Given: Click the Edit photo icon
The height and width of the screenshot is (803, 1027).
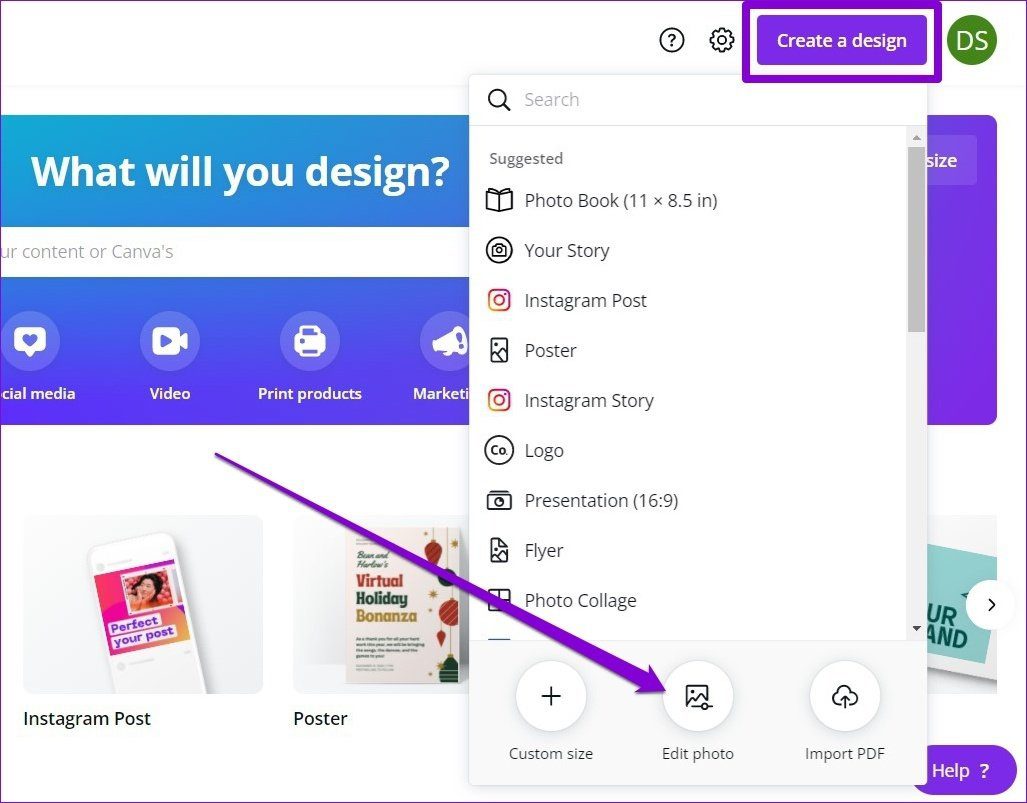Looking at the screenshot, I should pyautogui.click(x=698, y=696).
